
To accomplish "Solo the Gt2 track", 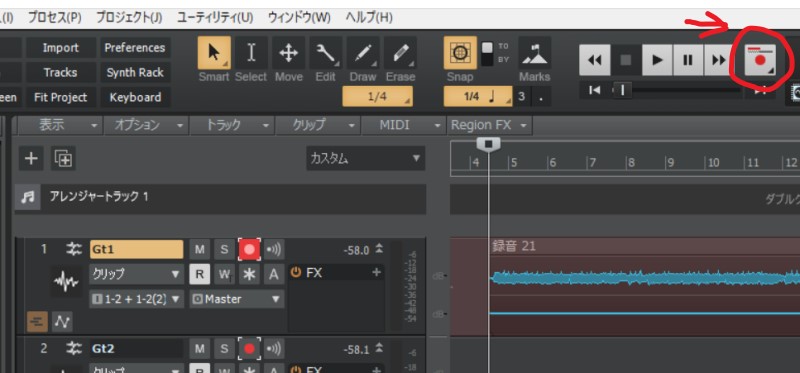I will (224, 349).
